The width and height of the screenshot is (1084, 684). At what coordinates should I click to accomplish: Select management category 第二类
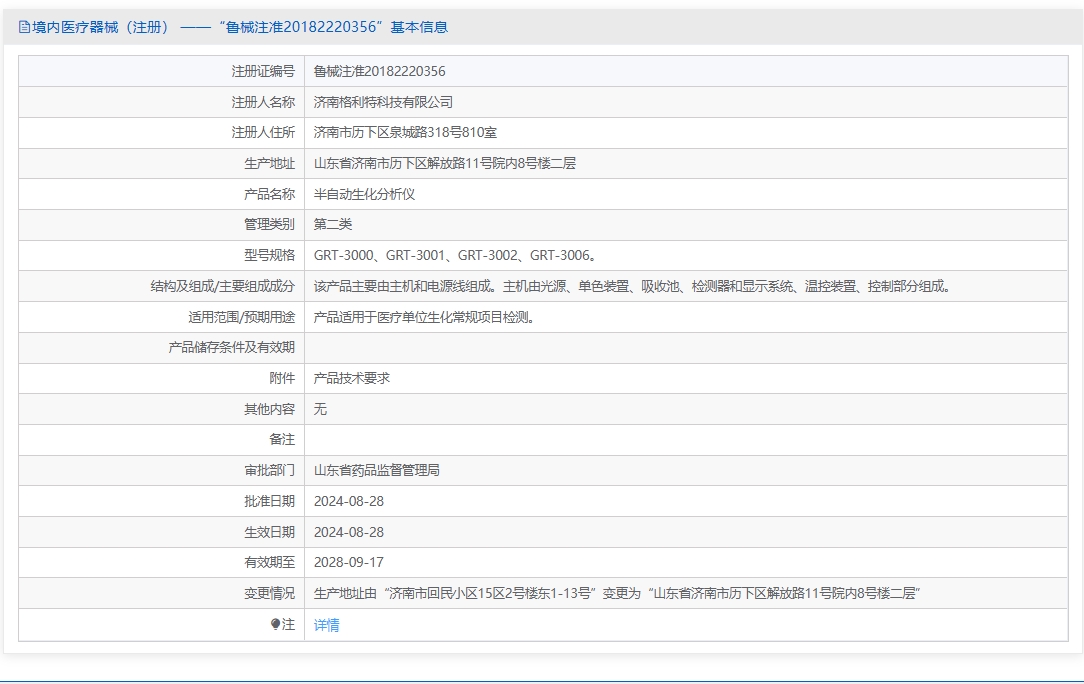coord(333,224)
